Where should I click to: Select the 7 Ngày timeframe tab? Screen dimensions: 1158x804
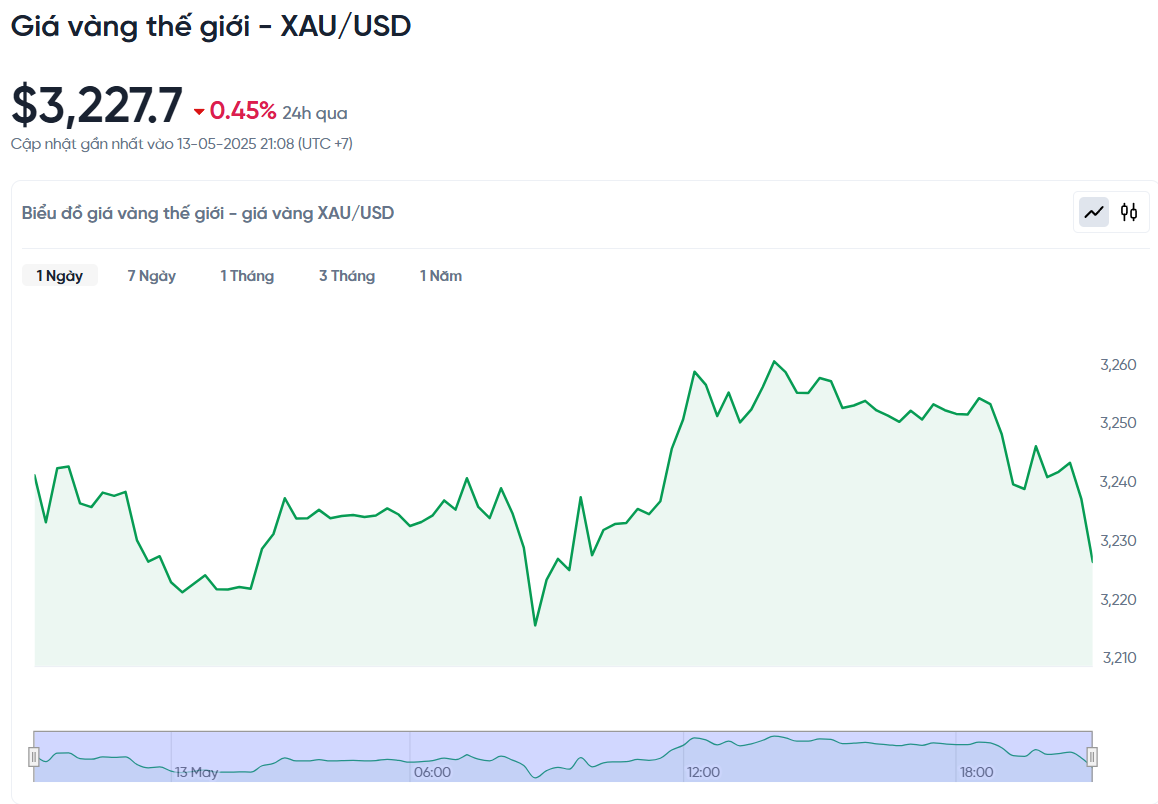click(x=152, y=276)
